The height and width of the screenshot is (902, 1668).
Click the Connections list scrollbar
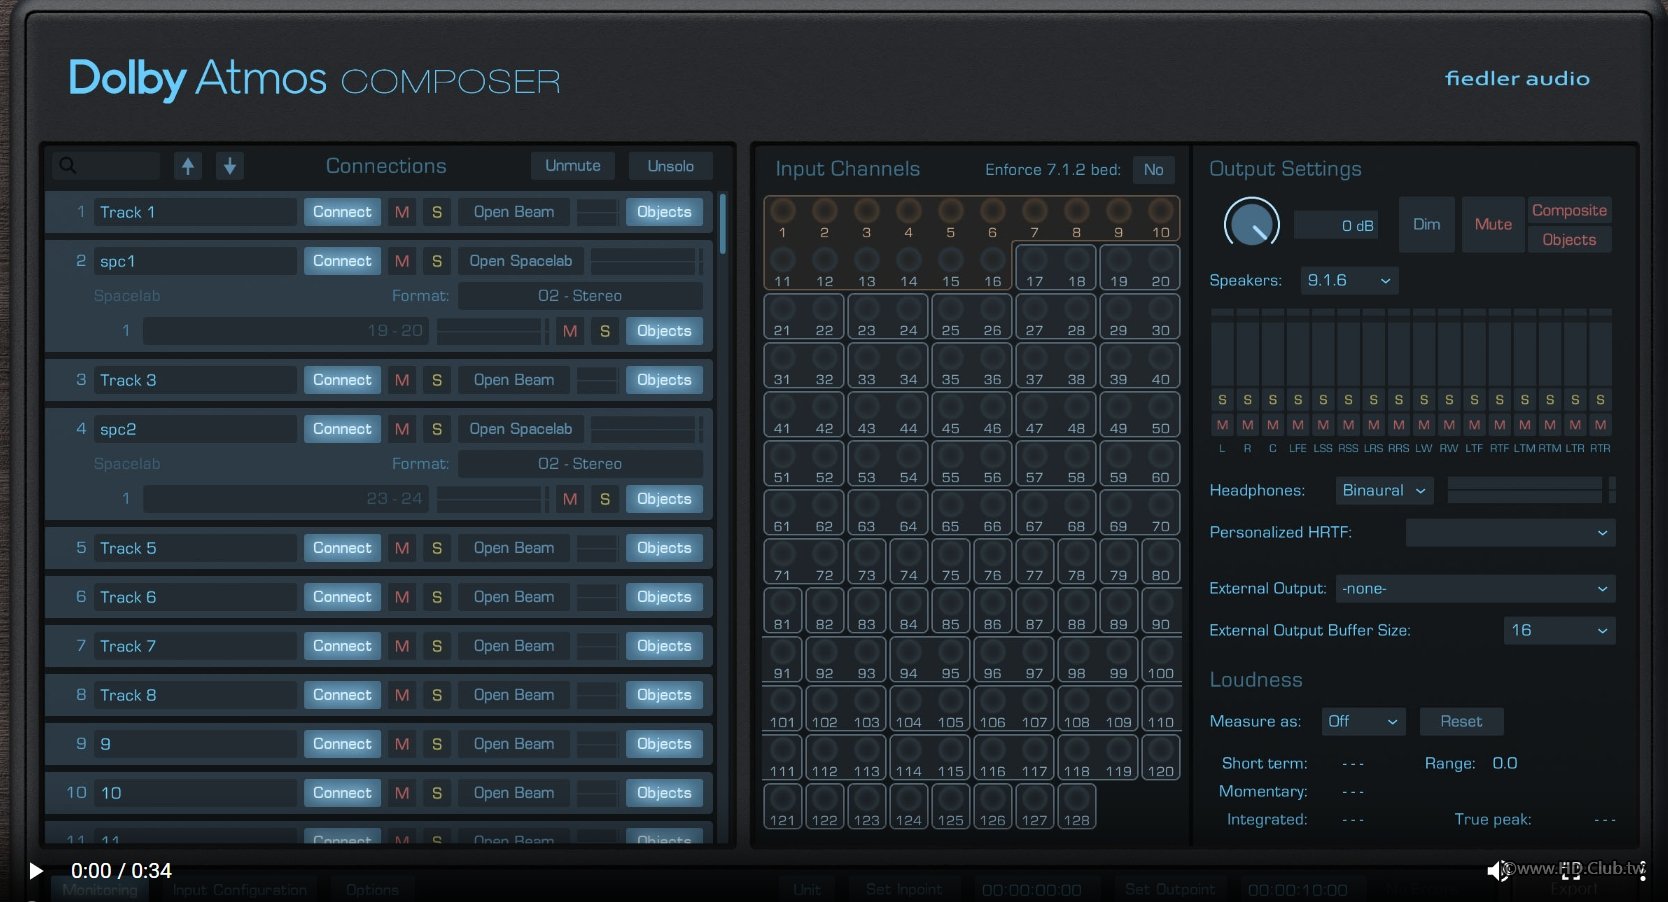[723, 224]
